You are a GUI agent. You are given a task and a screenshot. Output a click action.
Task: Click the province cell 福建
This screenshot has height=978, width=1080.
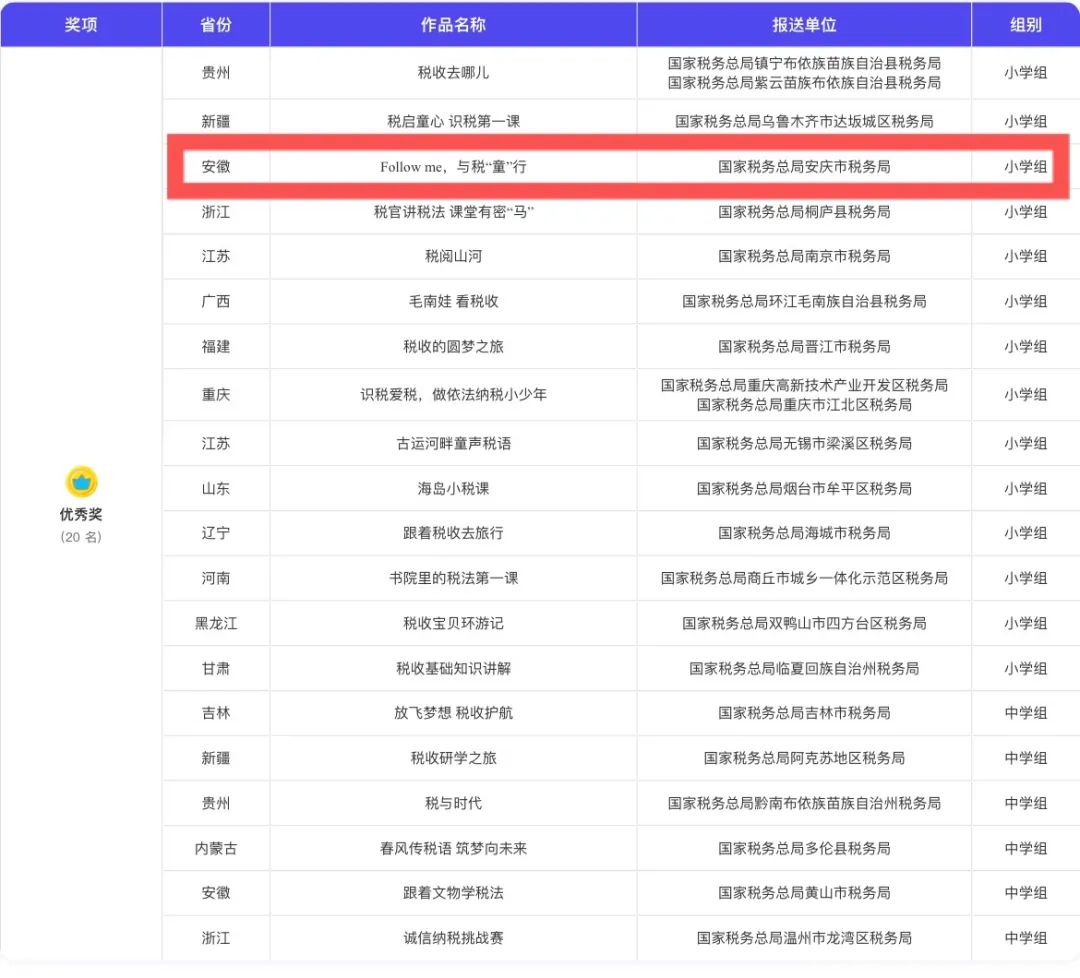tap(216, 346)
